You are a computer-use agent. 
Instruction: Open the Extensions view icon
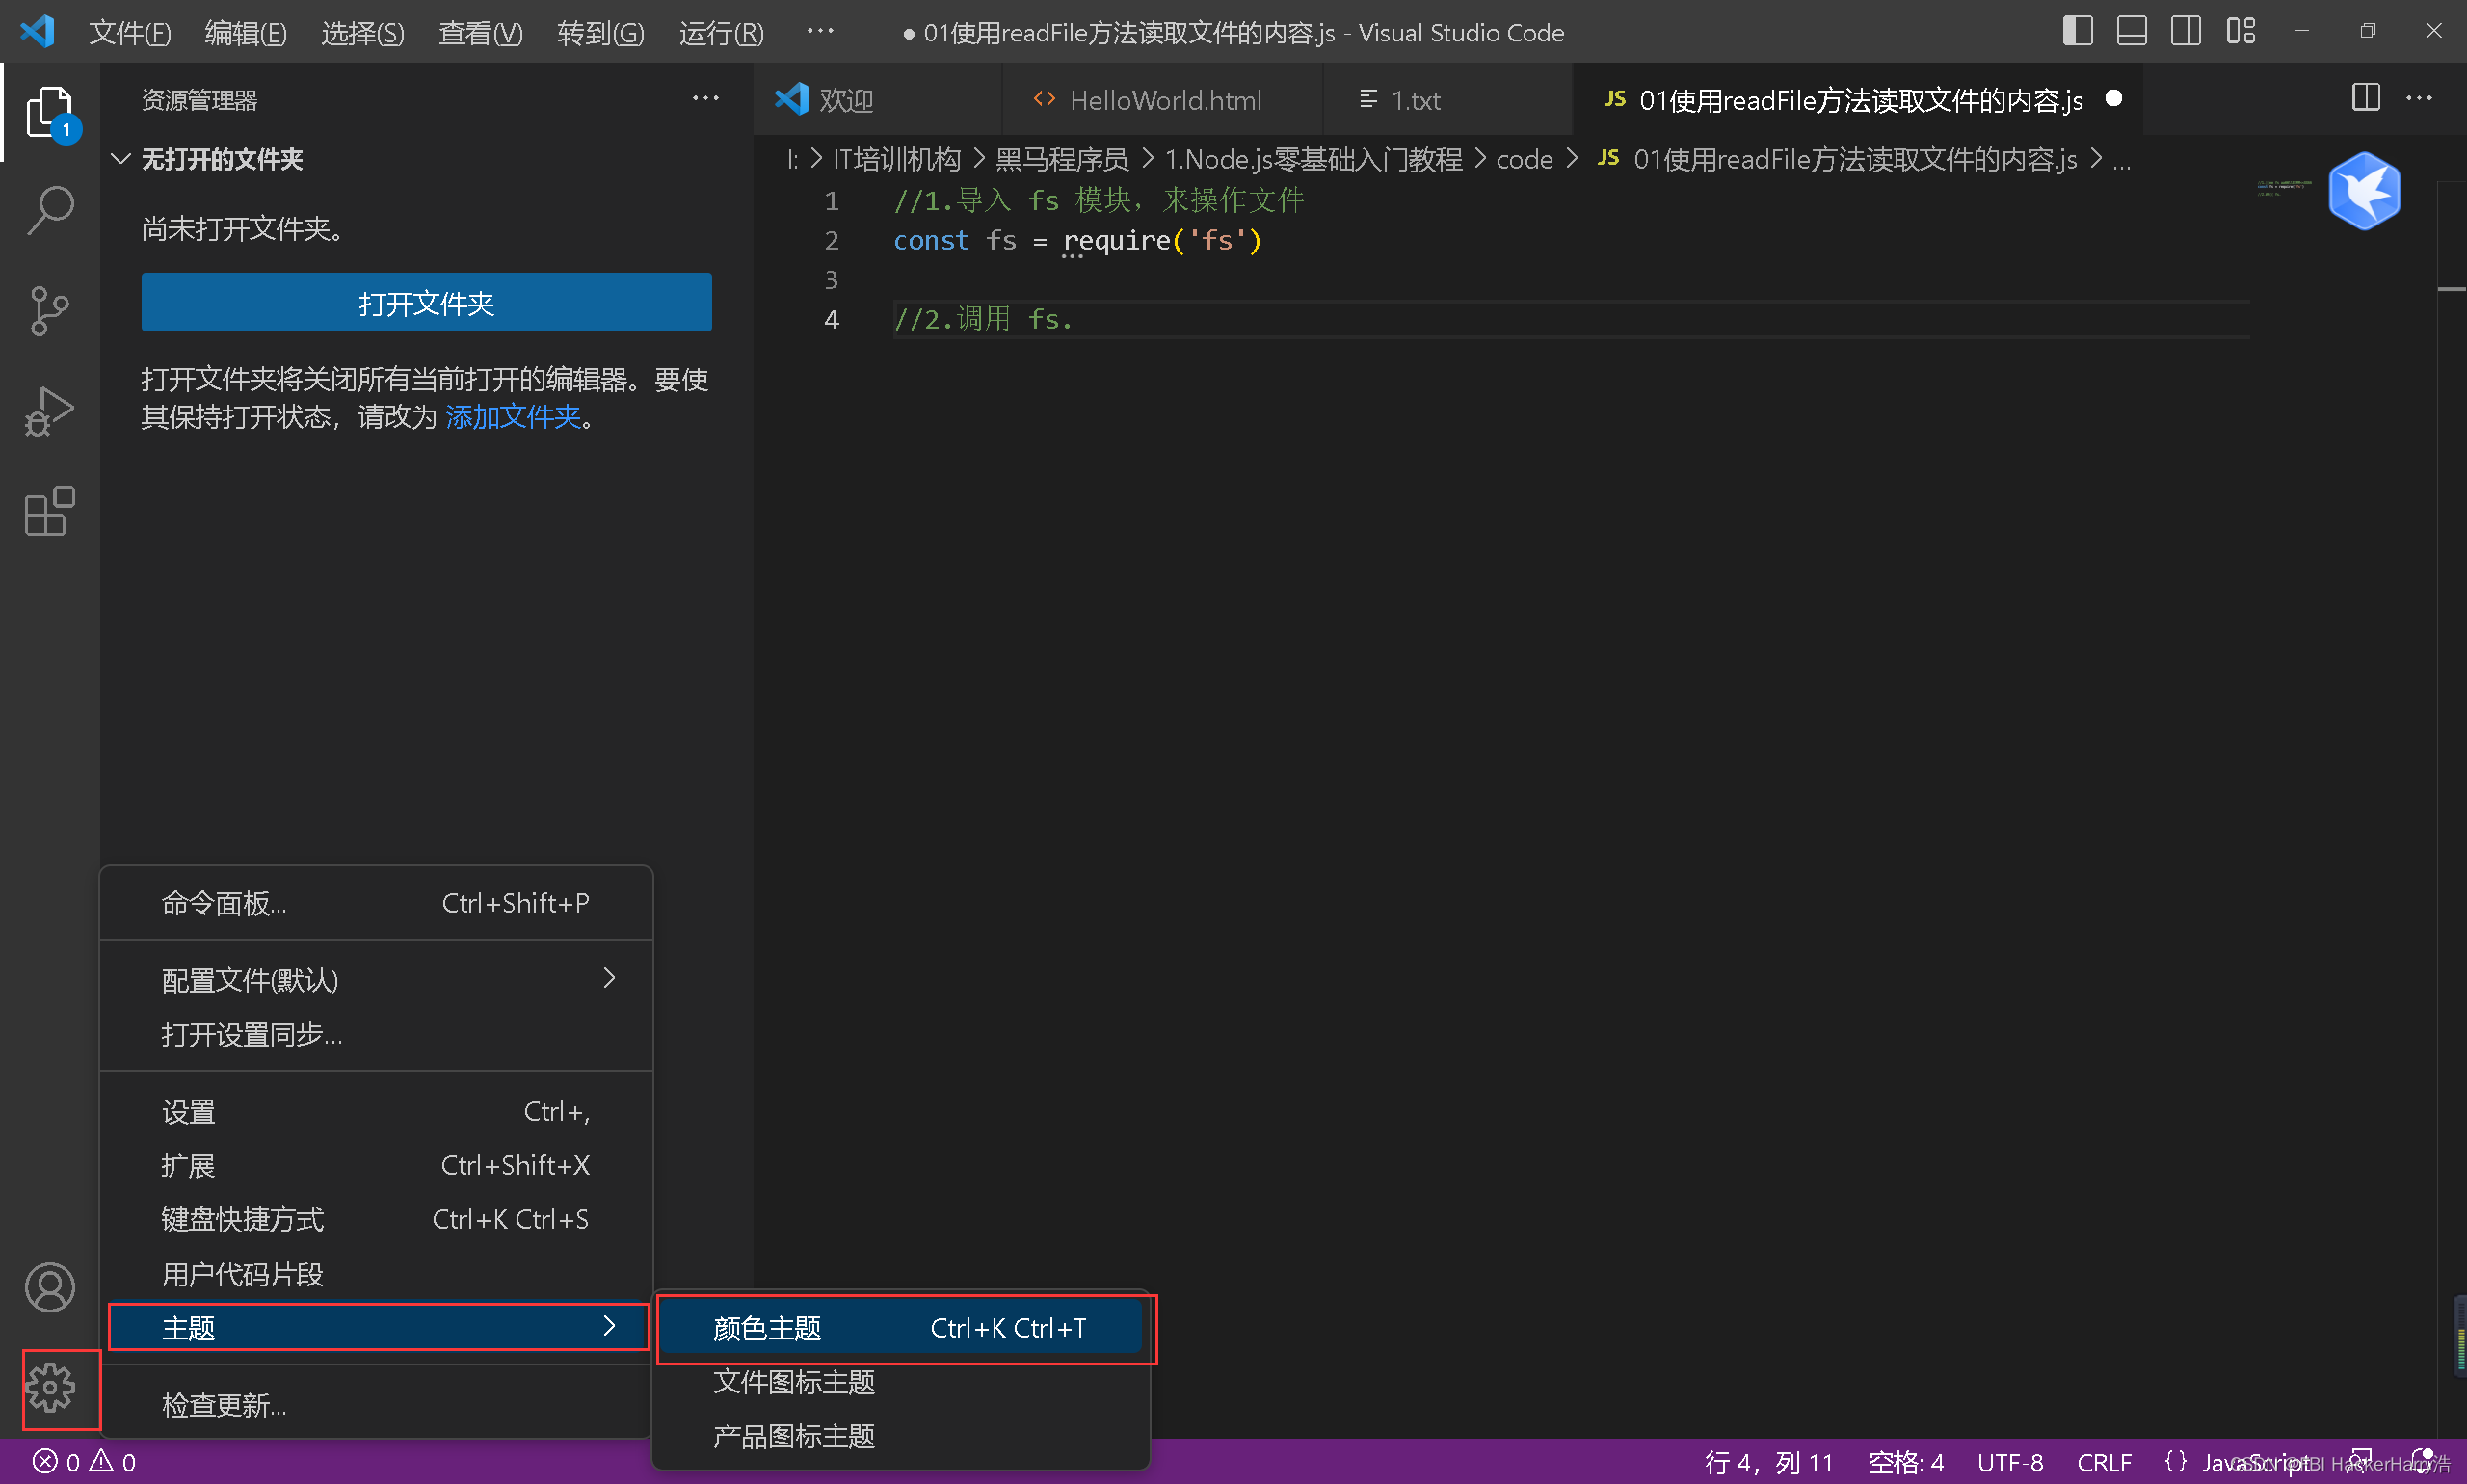point(50,511)
